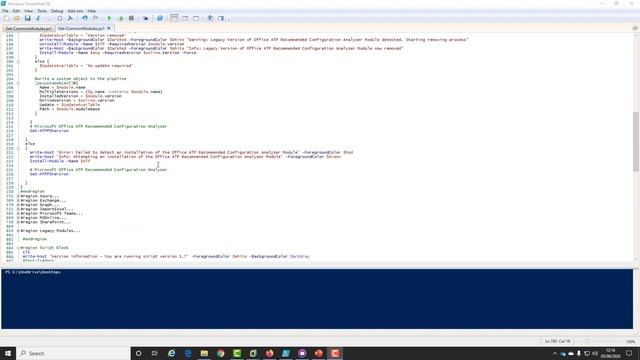The image size is (640, 360).
Task: Collapse the pscustomobject block at line 205
Action: coord(18,83)
